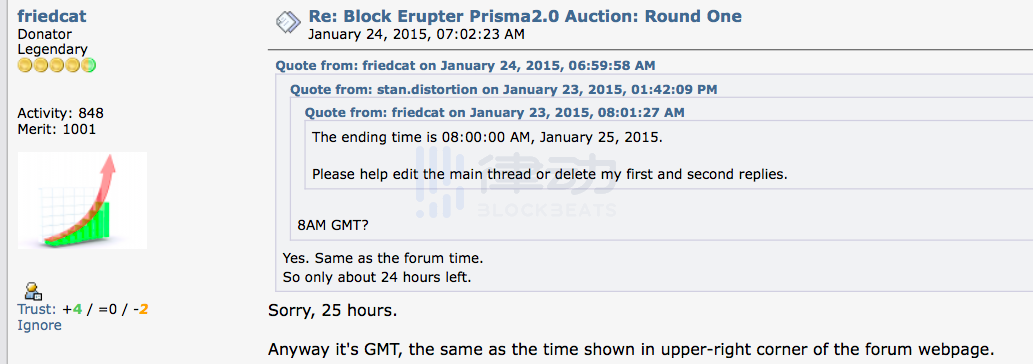Open the friedcat username profile link

52,16
